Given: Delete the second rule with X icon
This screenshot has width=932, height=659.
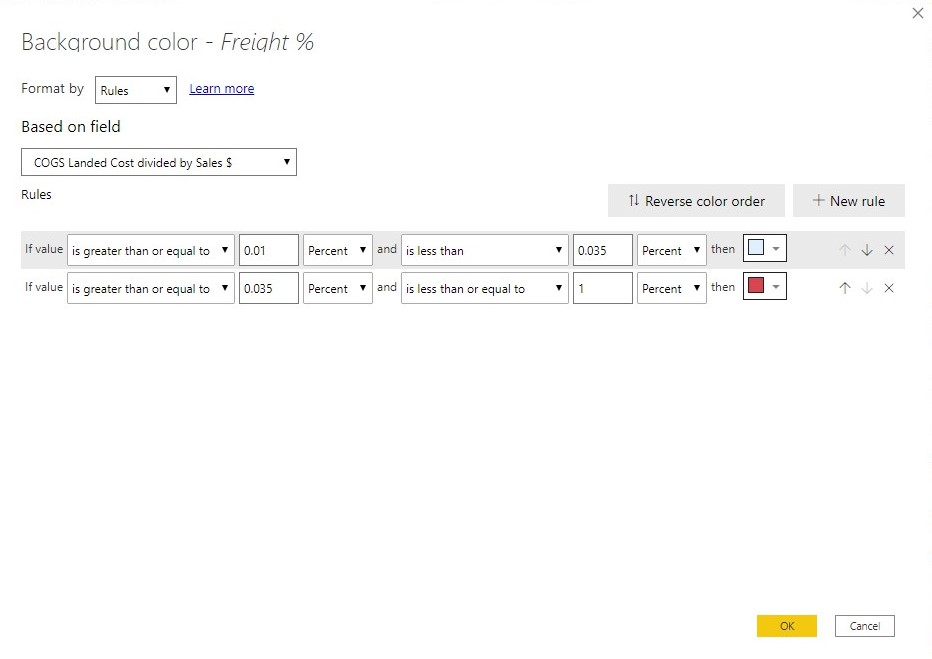Looking at the screenshot, I should pos(889,288).
